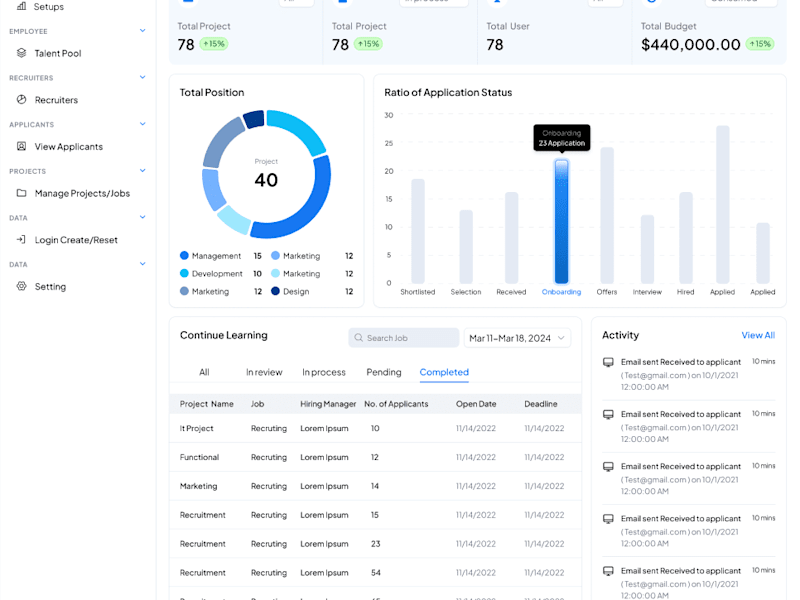Click the Recruiters pie-chart icon

click(21, 99)
